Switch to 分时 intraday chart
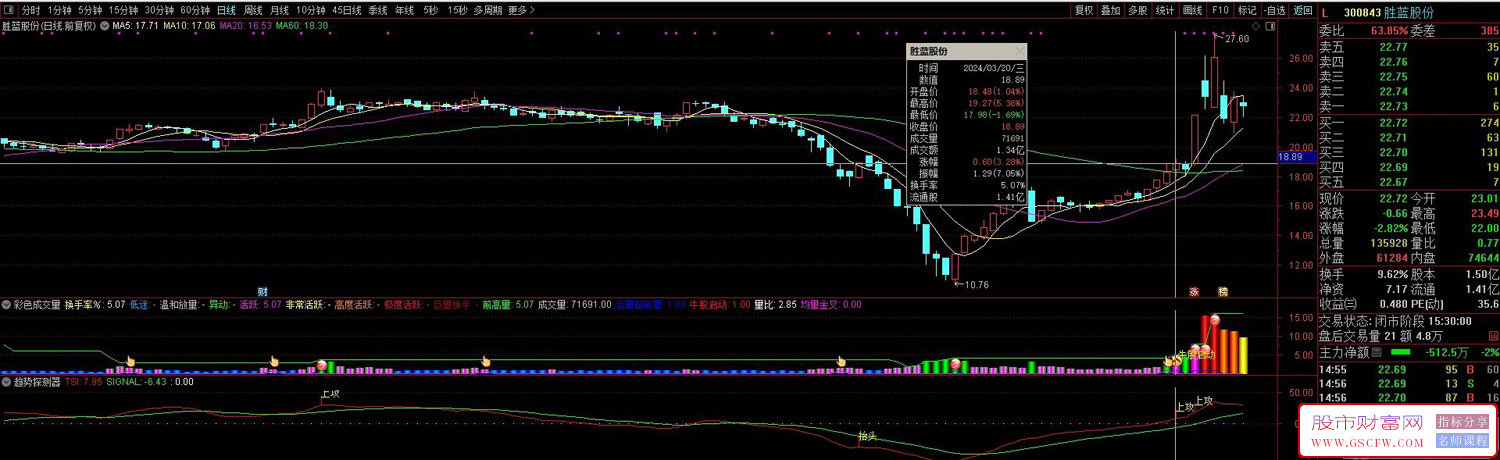The image size is (1500, 460). [x=31, y=10]
